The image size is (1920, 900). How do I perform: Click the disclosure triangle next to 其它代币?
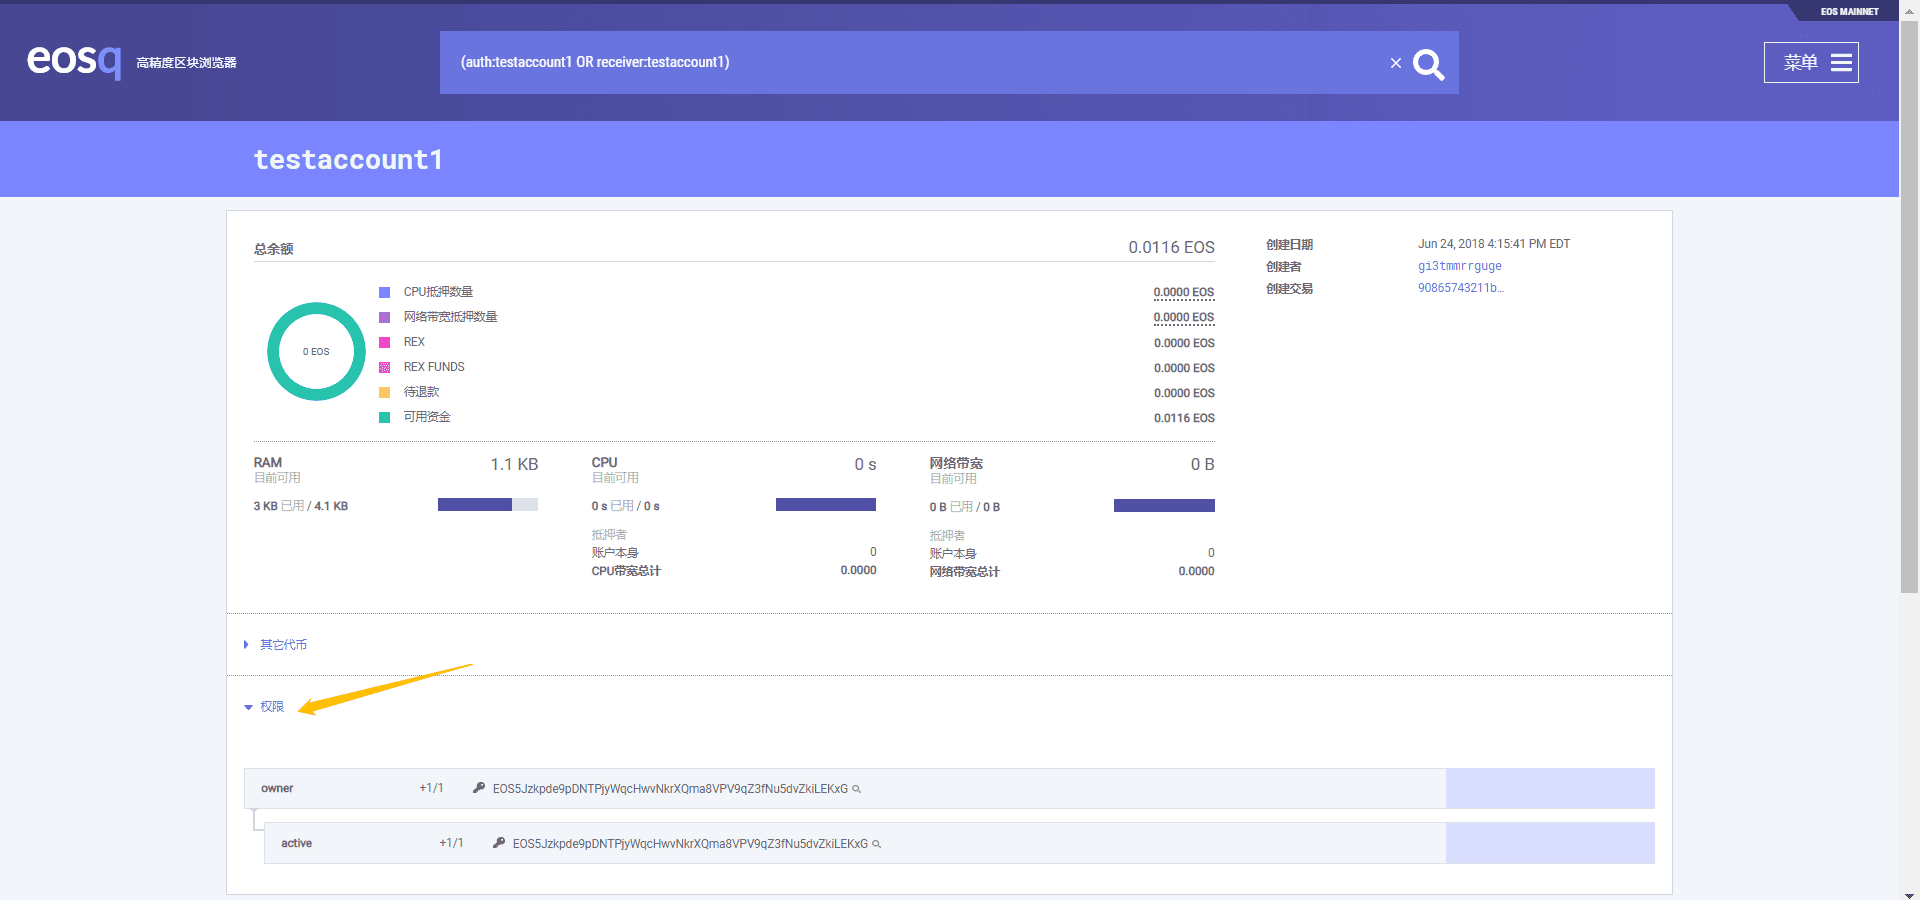245,644
